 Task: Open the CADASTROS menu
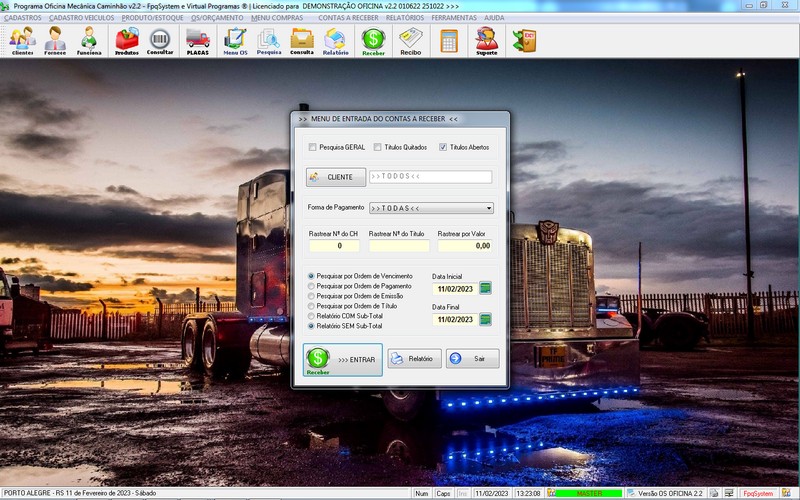(x=23, y=18)
